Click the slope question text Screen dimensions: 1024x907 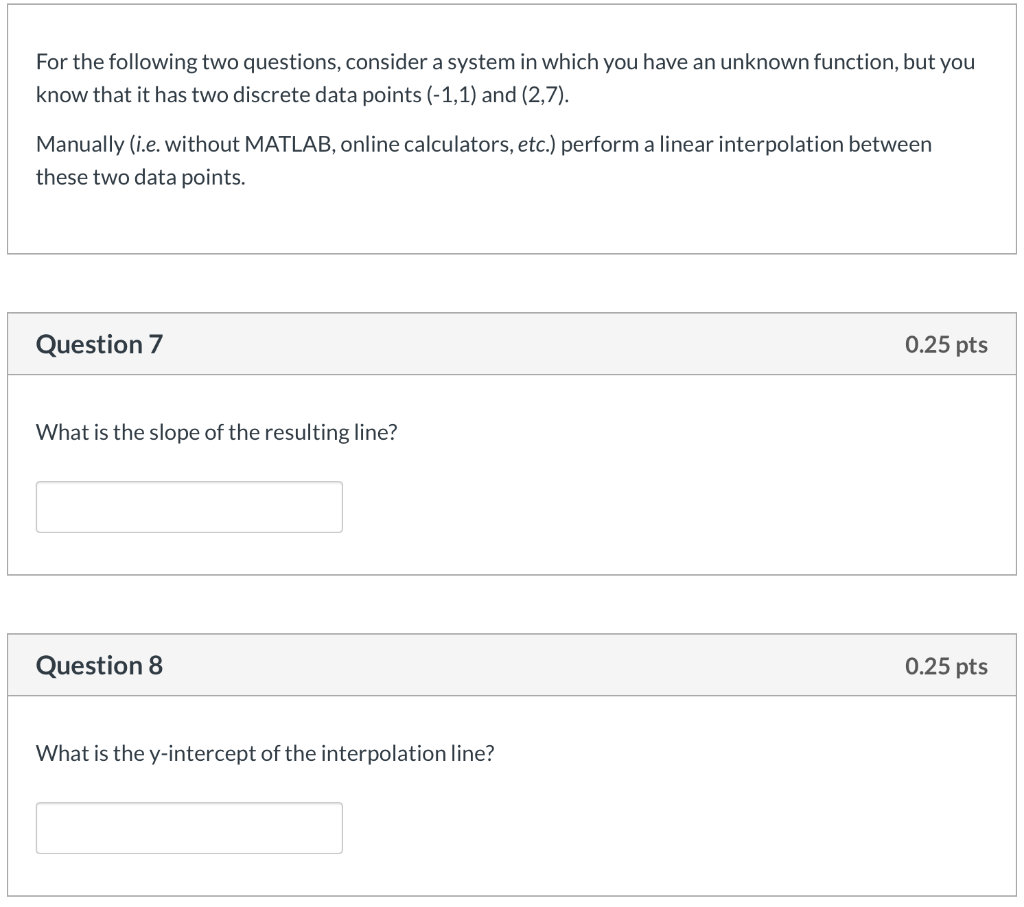216,432
